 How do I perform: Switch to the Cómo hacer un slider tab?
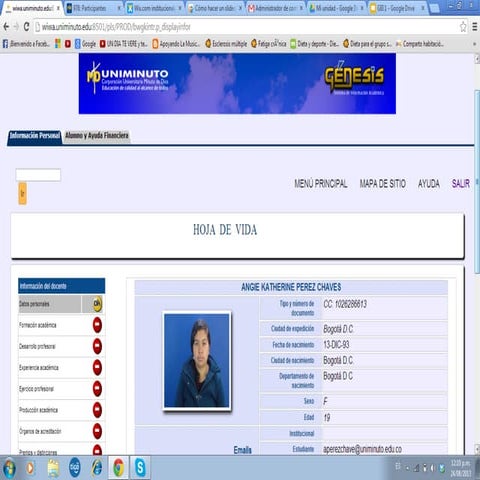pos(215,8)
